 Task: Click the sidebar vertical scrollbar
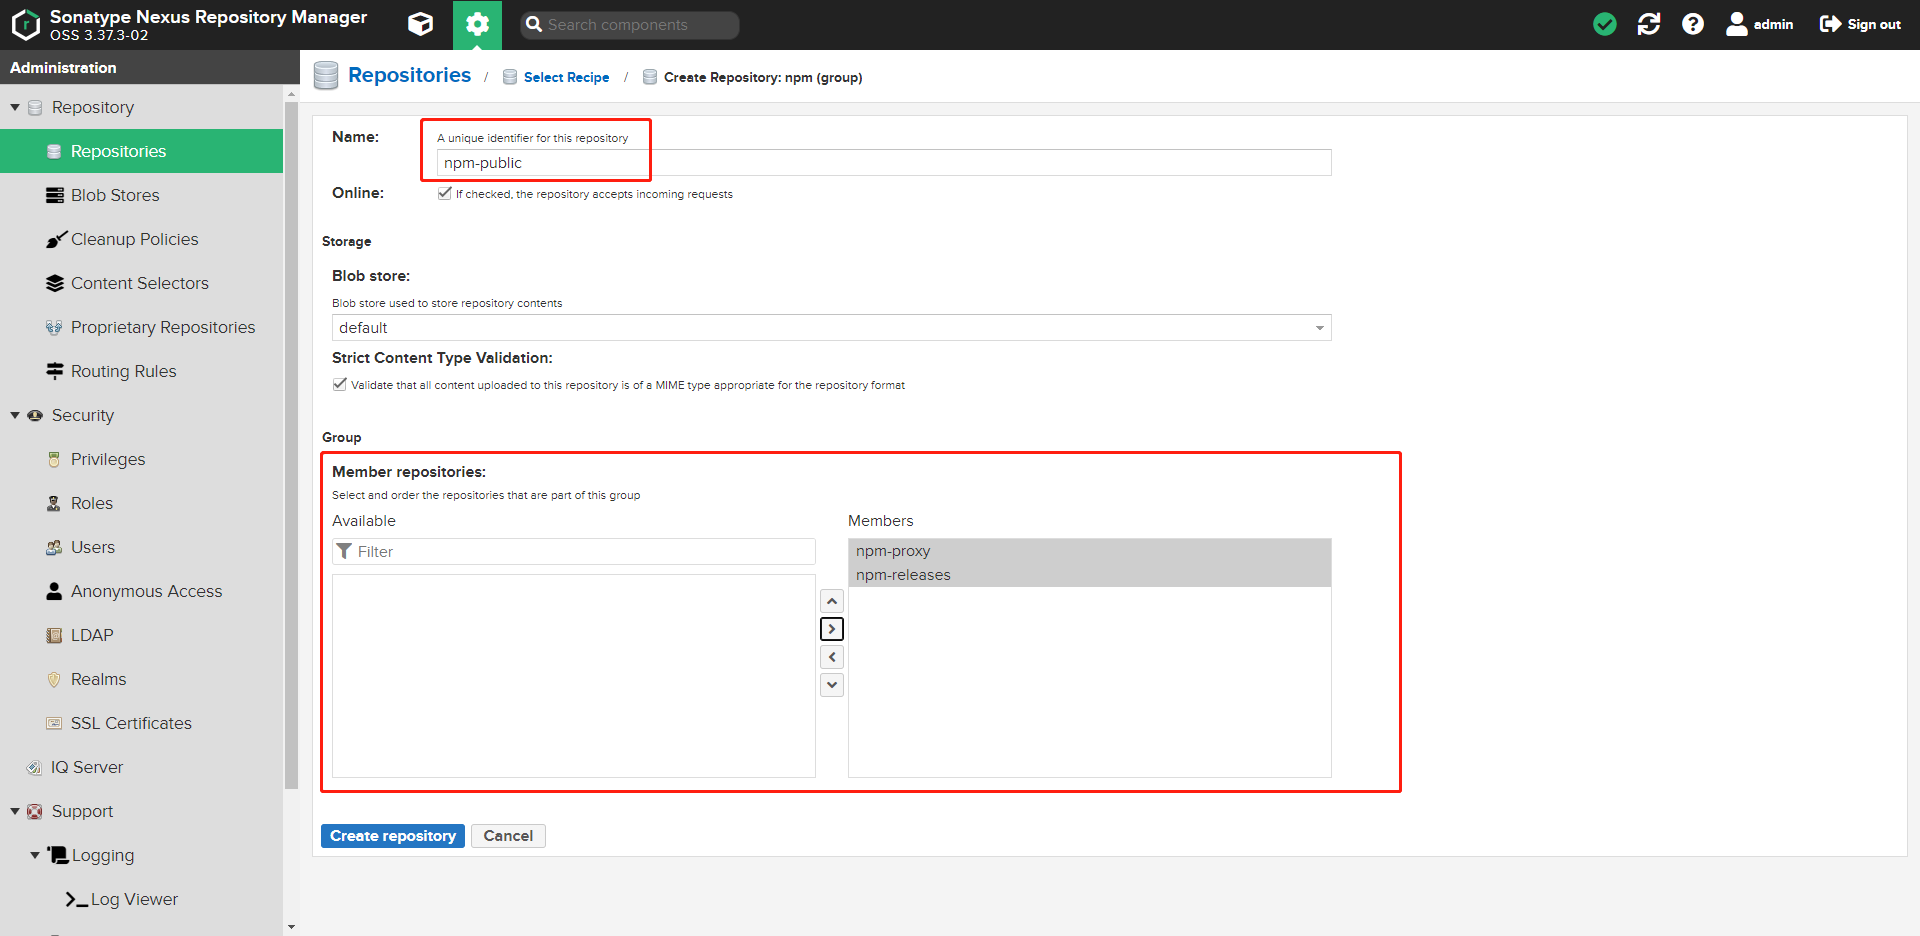292,445
